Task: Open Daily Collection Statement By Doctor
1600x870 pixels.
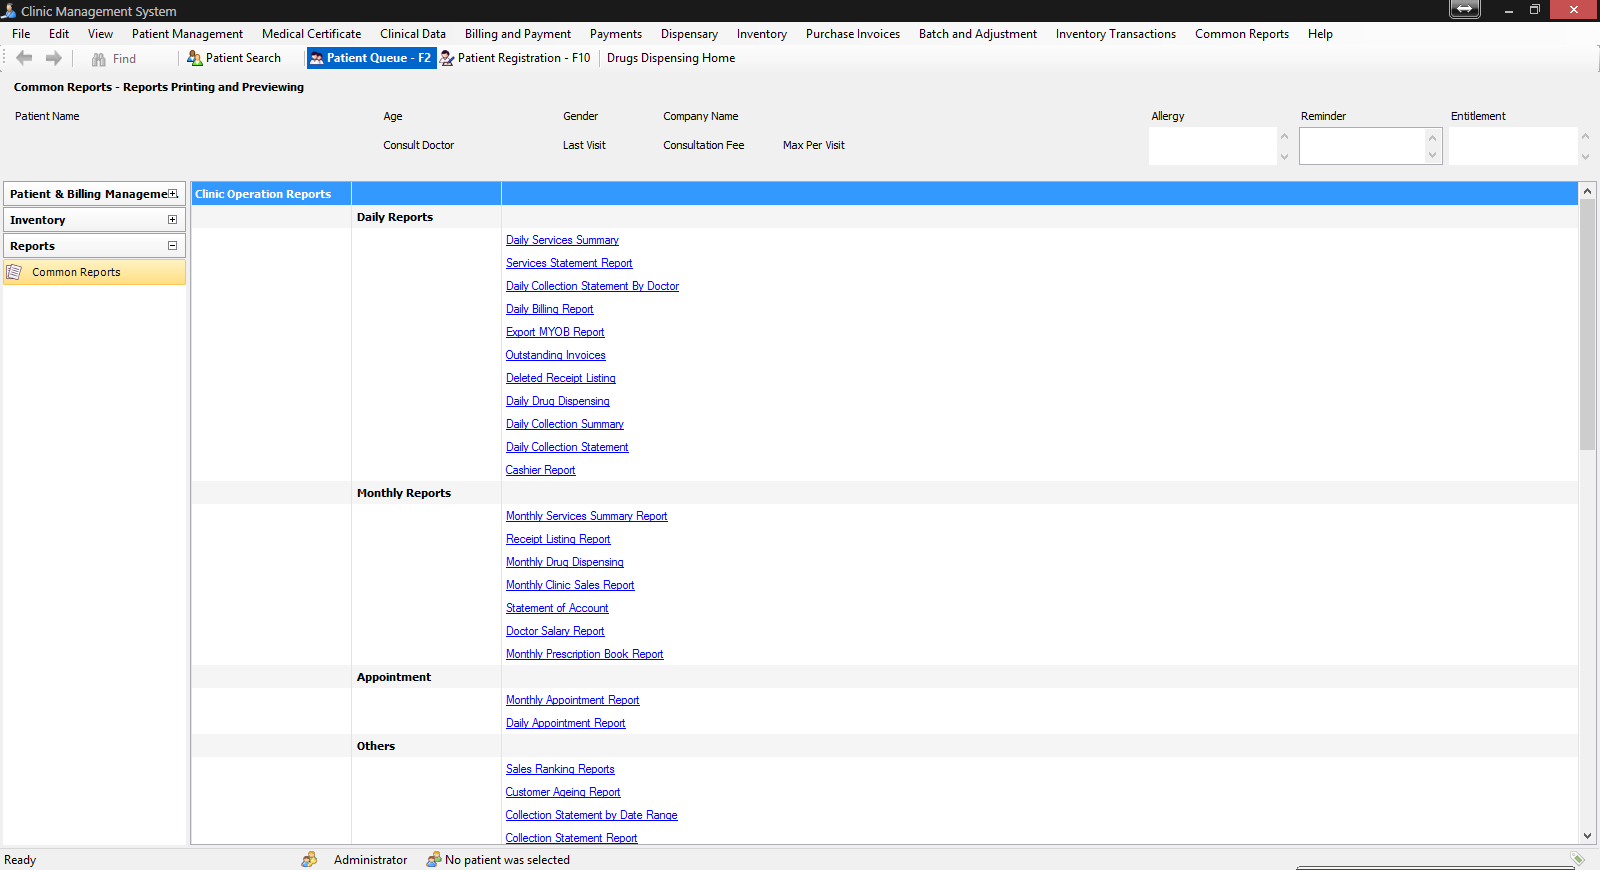Action: (x=592, y=286)
